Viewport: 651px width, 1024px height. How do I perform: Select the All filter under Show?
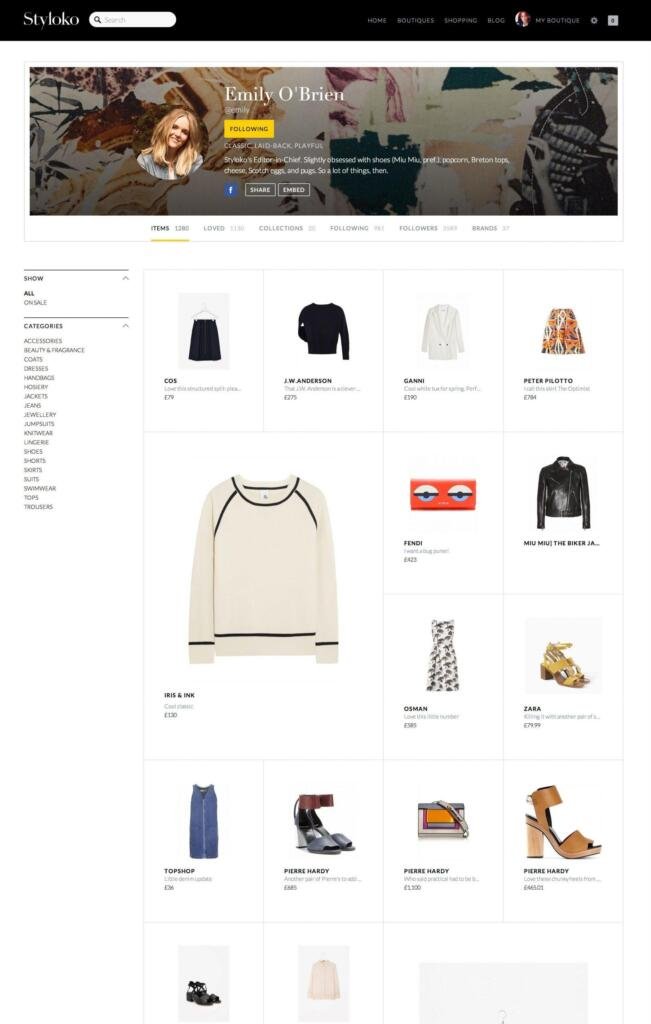[x=29, y=293]
